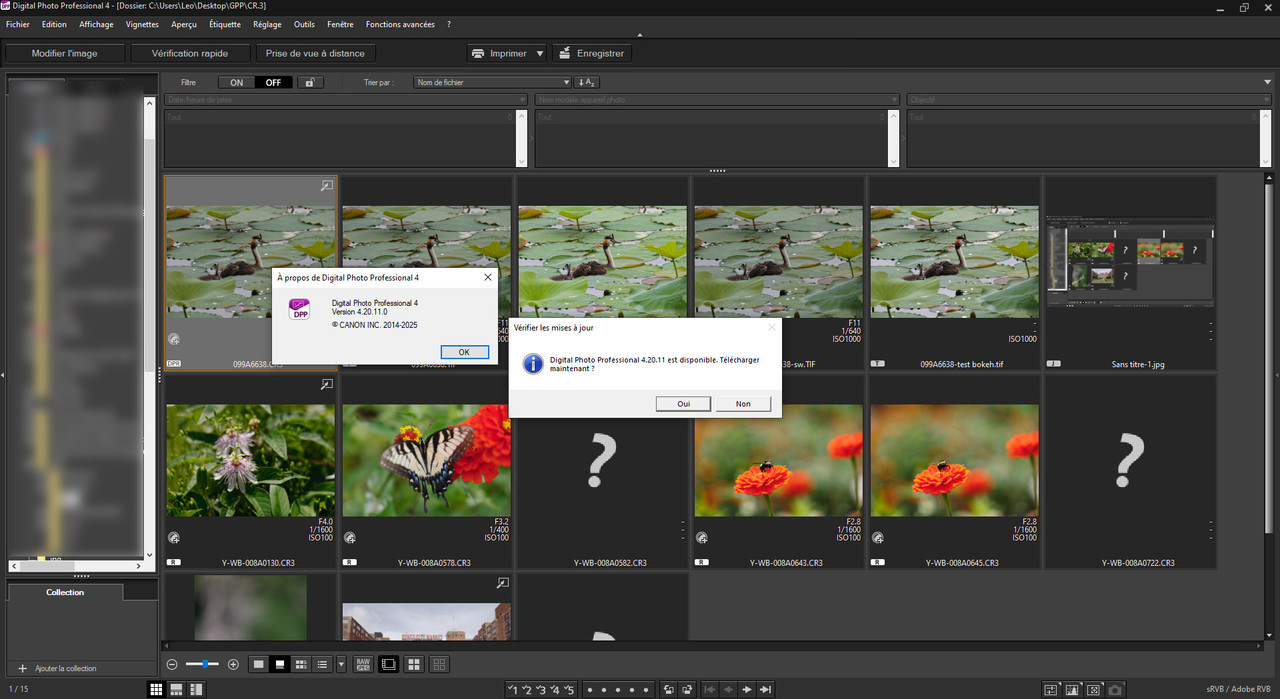
Task: Rotate the image left
Action: click(x=668, y=689)
